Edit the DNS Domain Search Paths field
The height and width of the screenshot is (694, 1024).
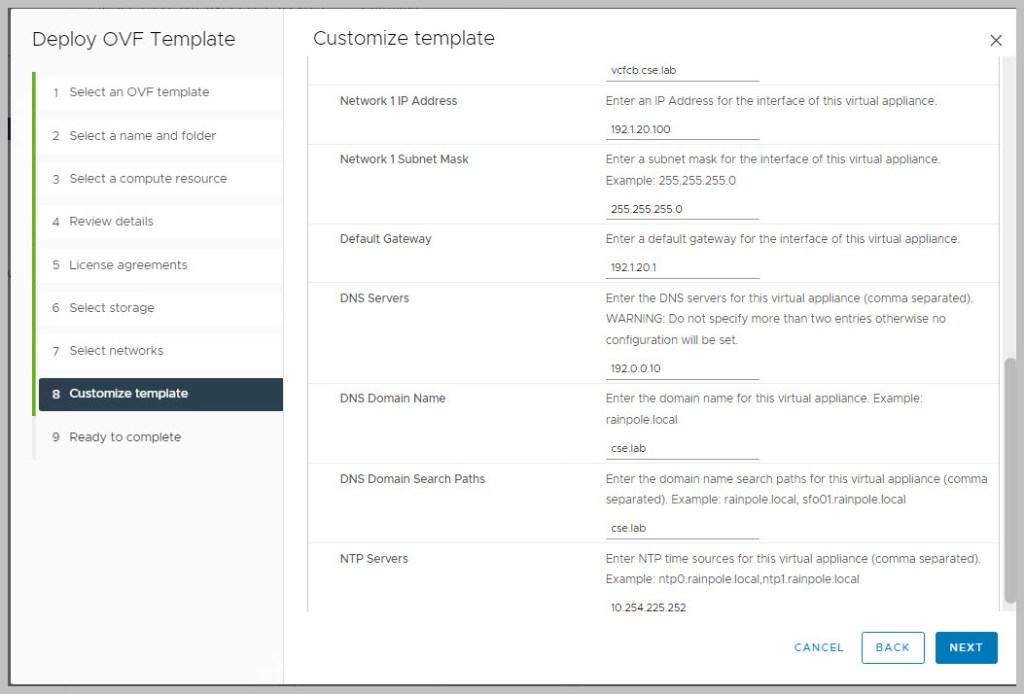(x=682, y=528)
